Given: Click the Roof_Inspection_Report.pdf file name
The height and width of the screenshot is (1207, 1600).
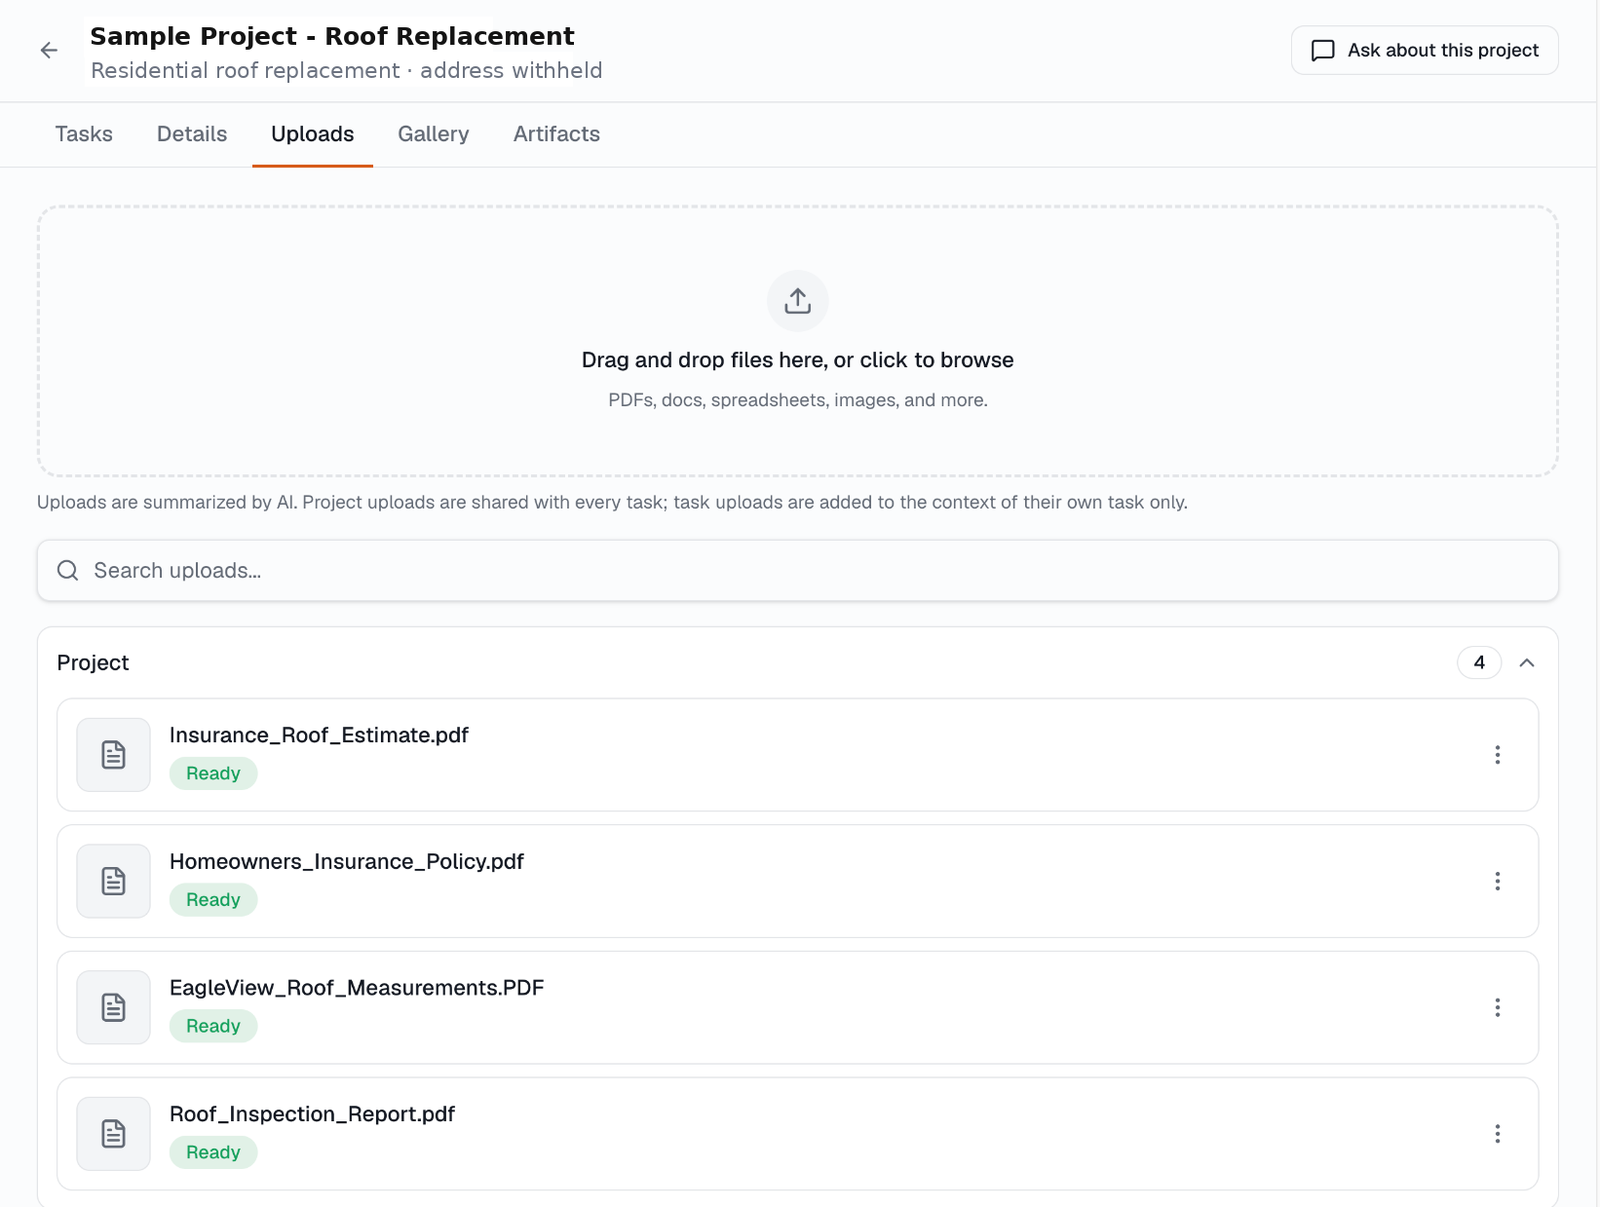Looking at the screenshot, I should point(312,1114).
